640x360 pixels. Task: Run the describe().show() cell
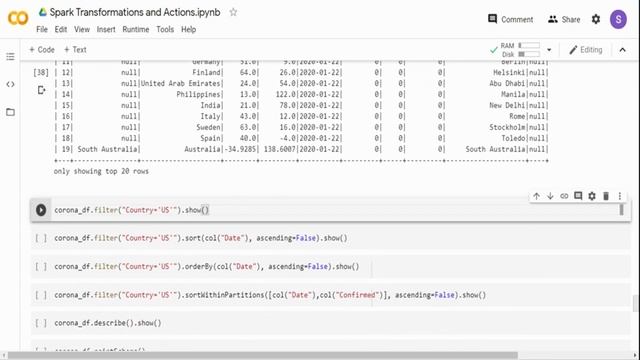point(41,323)
